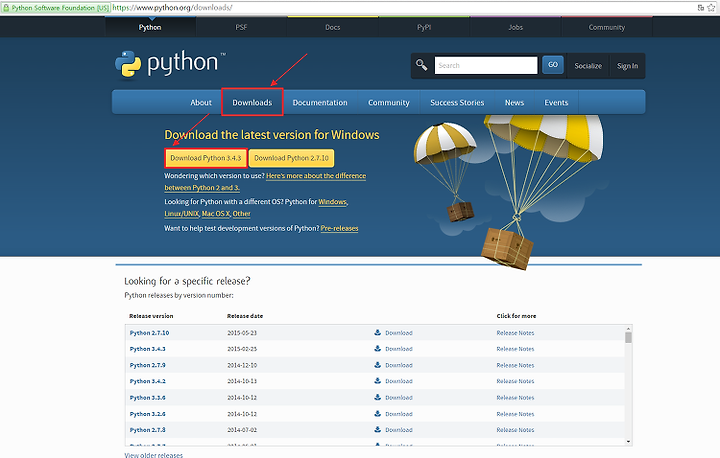The width and height of the screenshot is (720, 458).
Task: Open Community in main navigation bar
Action: 388,102
